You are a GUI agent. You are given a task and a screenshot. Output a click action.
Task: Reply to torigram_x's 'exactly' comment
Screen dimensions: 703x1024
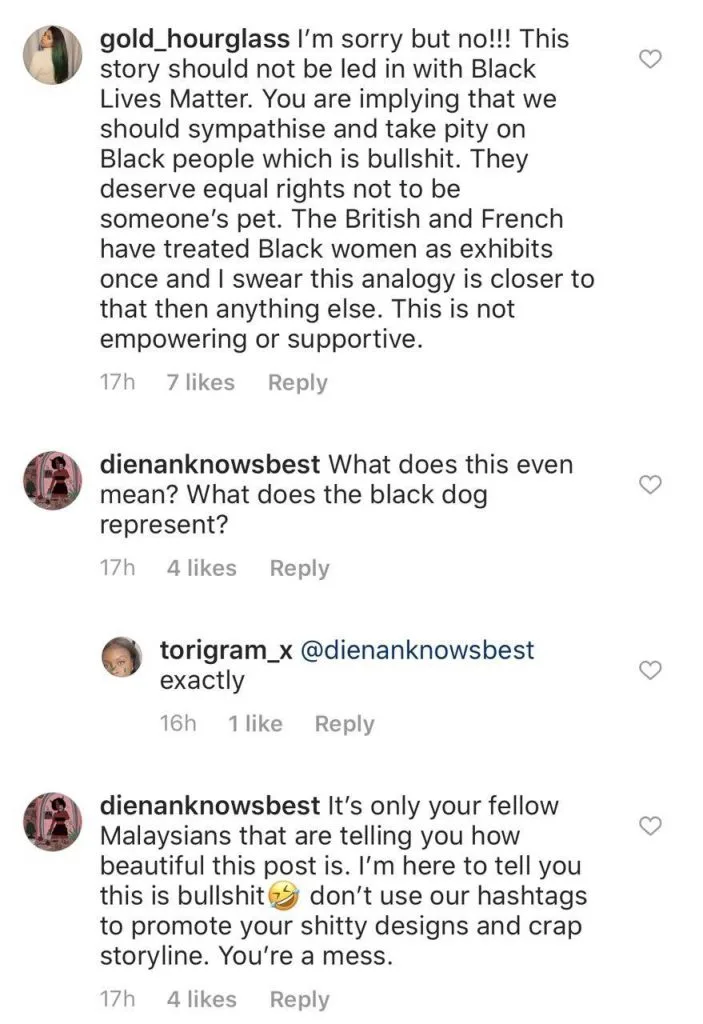click(x=344, y=724)
